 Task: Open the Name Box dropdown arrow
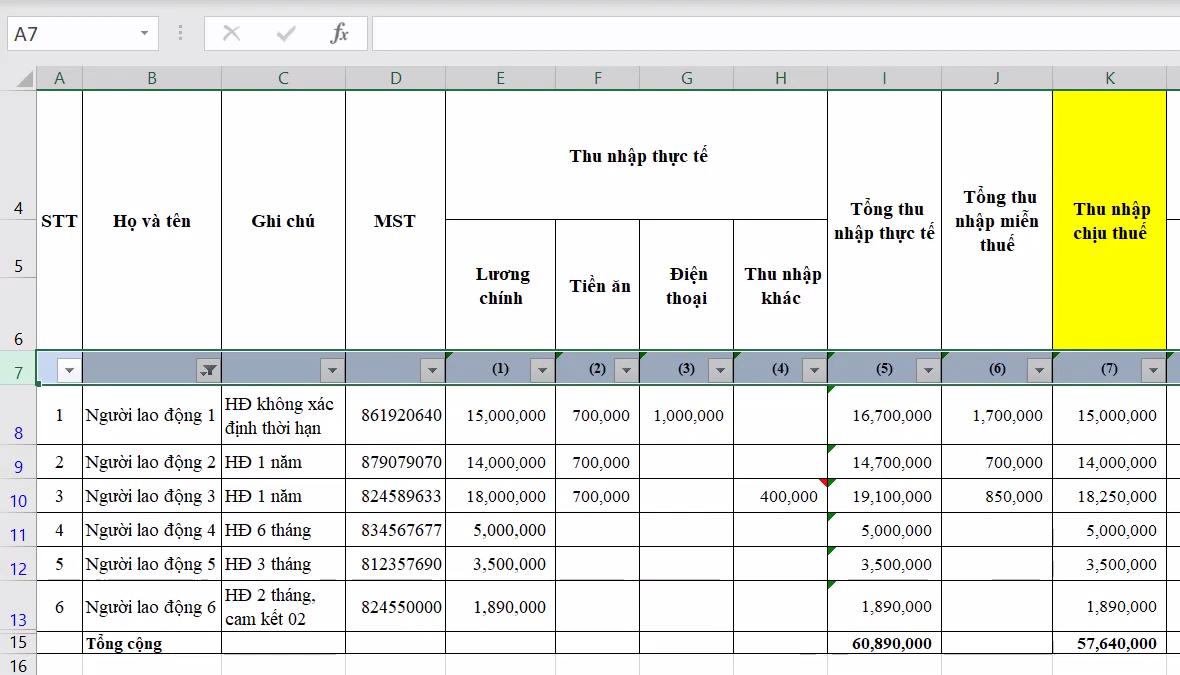point(145,33)
